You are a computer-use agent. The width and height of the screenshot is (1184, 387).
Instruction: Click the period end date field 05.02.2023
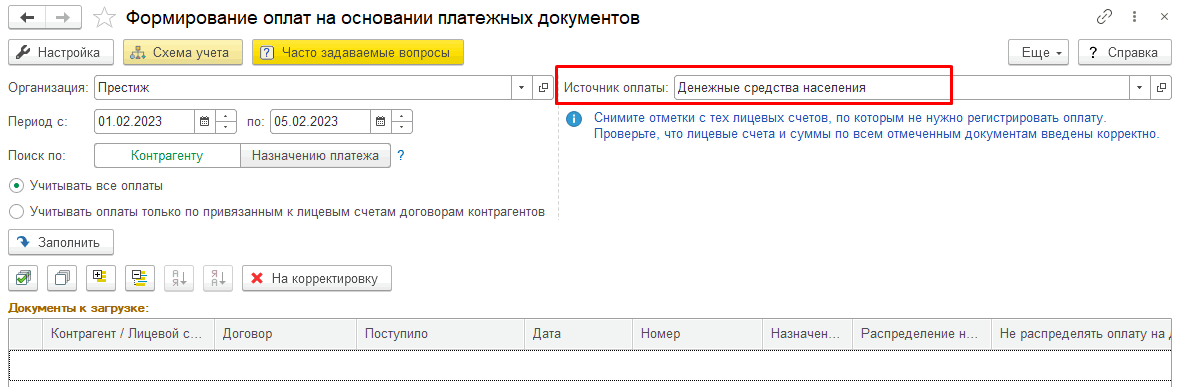tap(320, 121)
